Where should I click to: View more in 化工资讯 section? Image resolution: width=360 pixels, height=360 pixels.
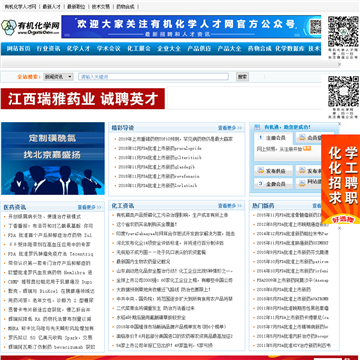point(230,206)
